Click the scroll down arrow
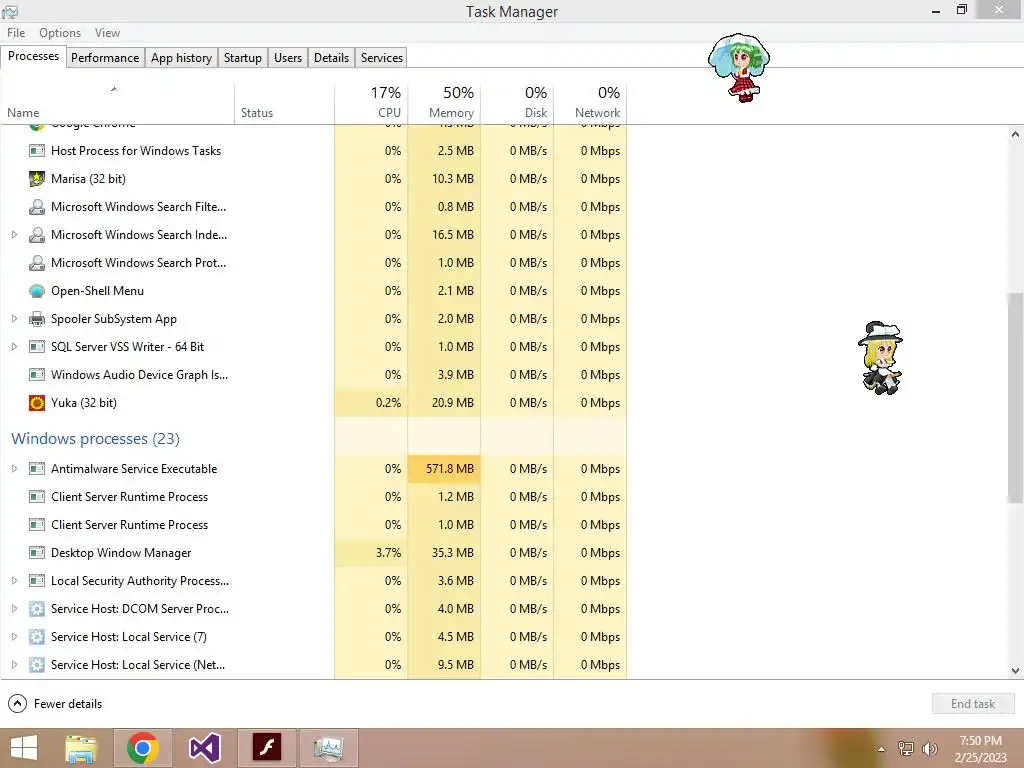This screenshot has height=768, width=1024. coord(1015,671)
